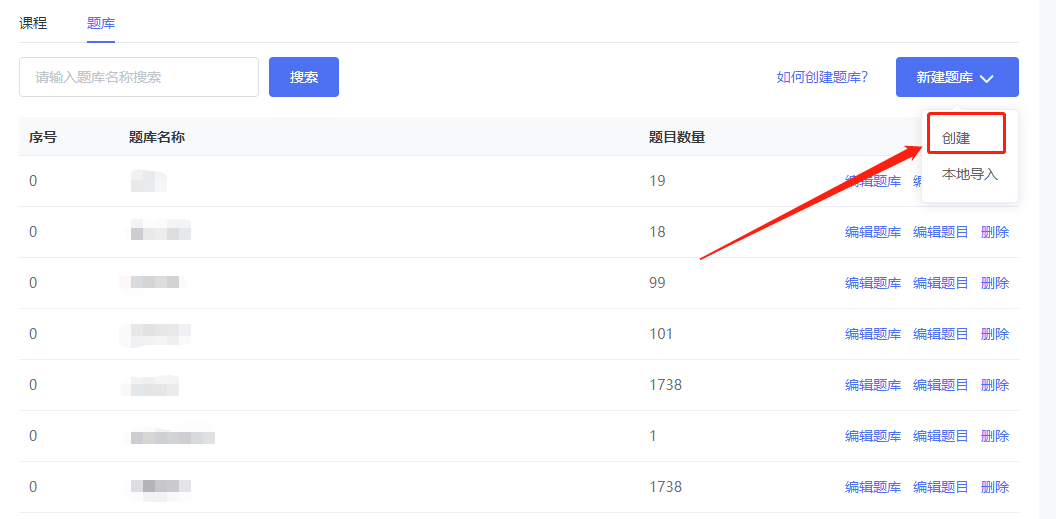Image resolution: width=1056 pixels, height=519 pixels.
Task: Expand the 新建题库 dropdown button
Action: pos(956,77)
